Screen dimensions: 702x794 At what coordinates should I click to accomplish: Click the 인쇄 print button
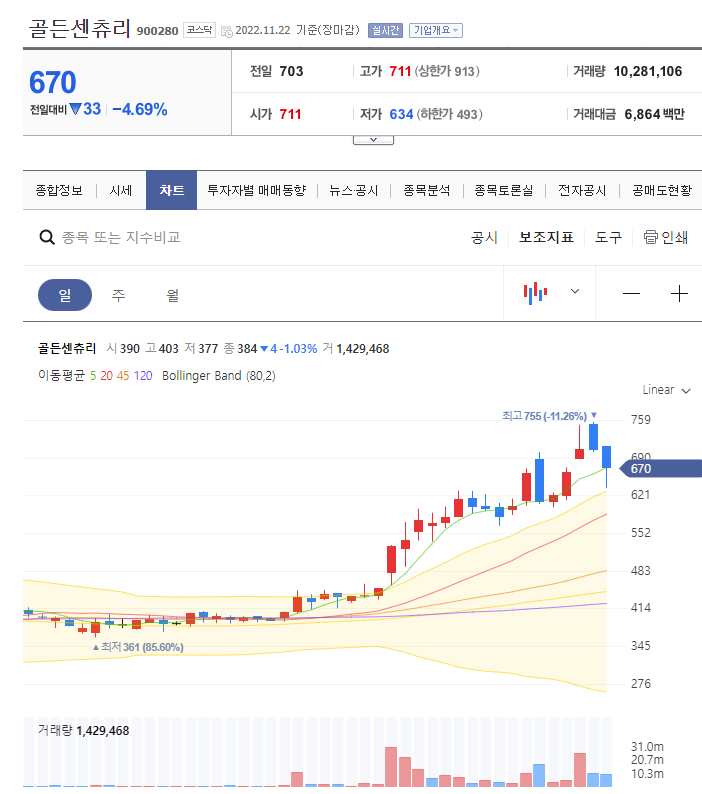666,237
